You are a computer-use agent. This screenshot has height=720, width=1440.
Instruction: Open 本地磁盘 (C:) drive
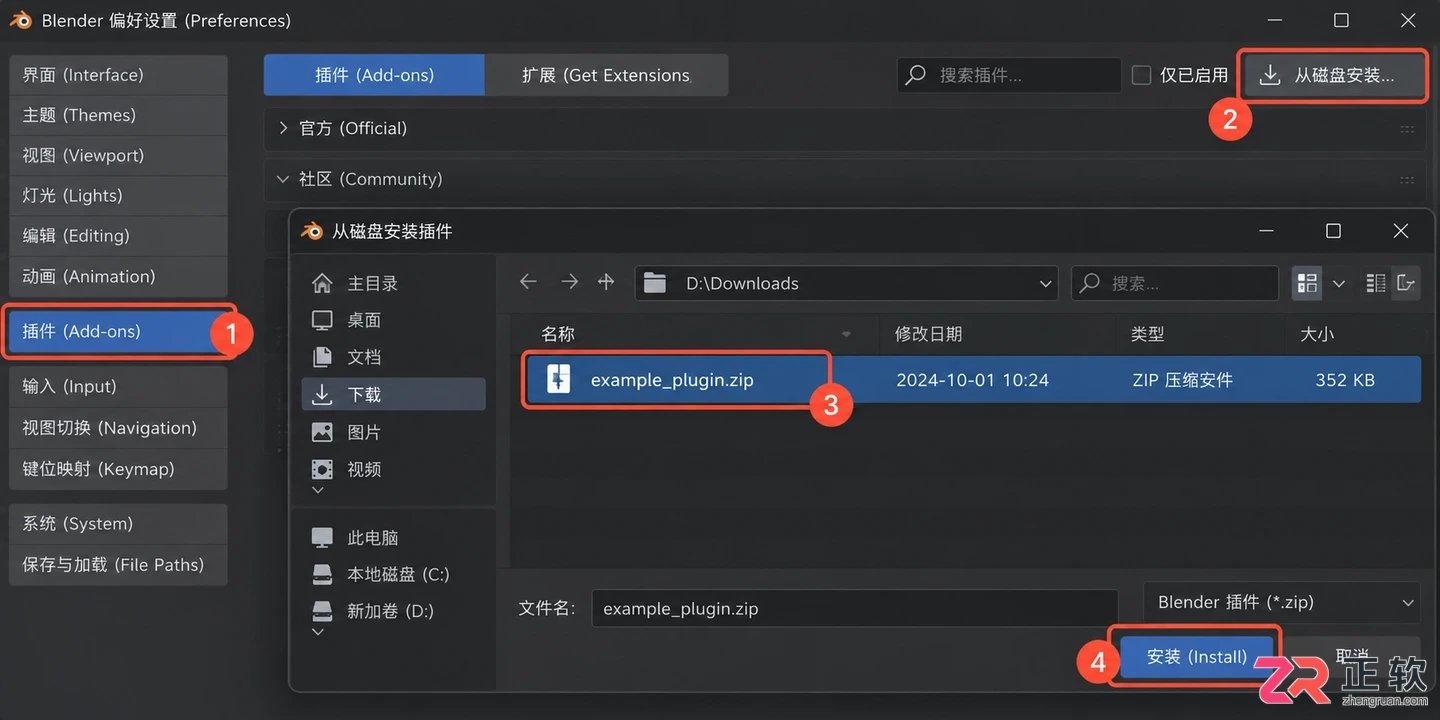click(394, 575)
